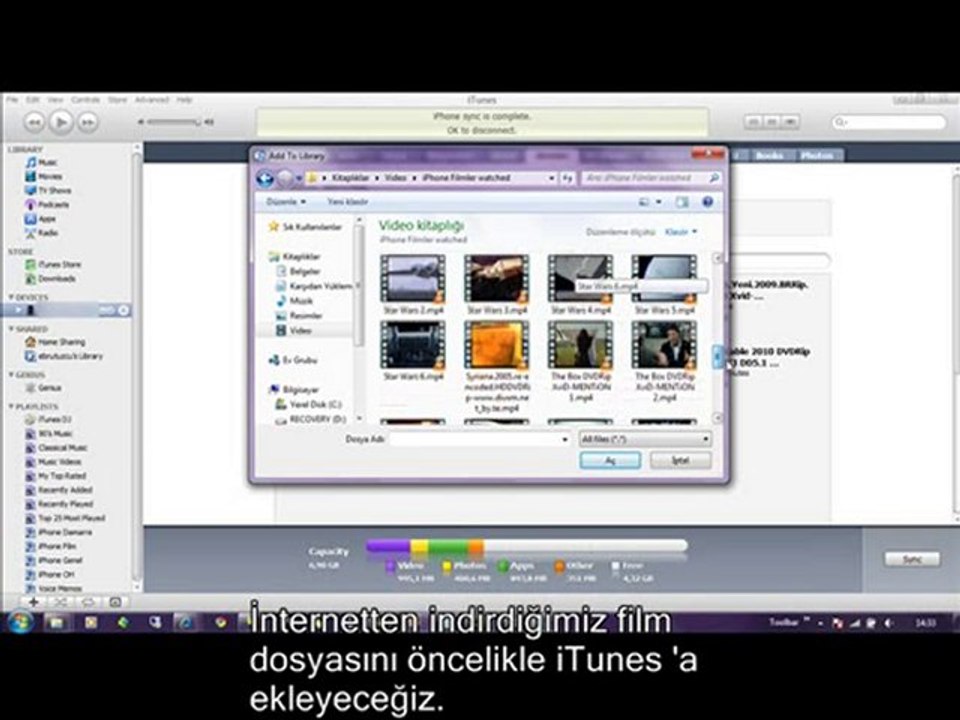This screenshot has height=720, width=960.
Task: Toggle the preview pane icon in dialog
Action: (x=682, y=201)
